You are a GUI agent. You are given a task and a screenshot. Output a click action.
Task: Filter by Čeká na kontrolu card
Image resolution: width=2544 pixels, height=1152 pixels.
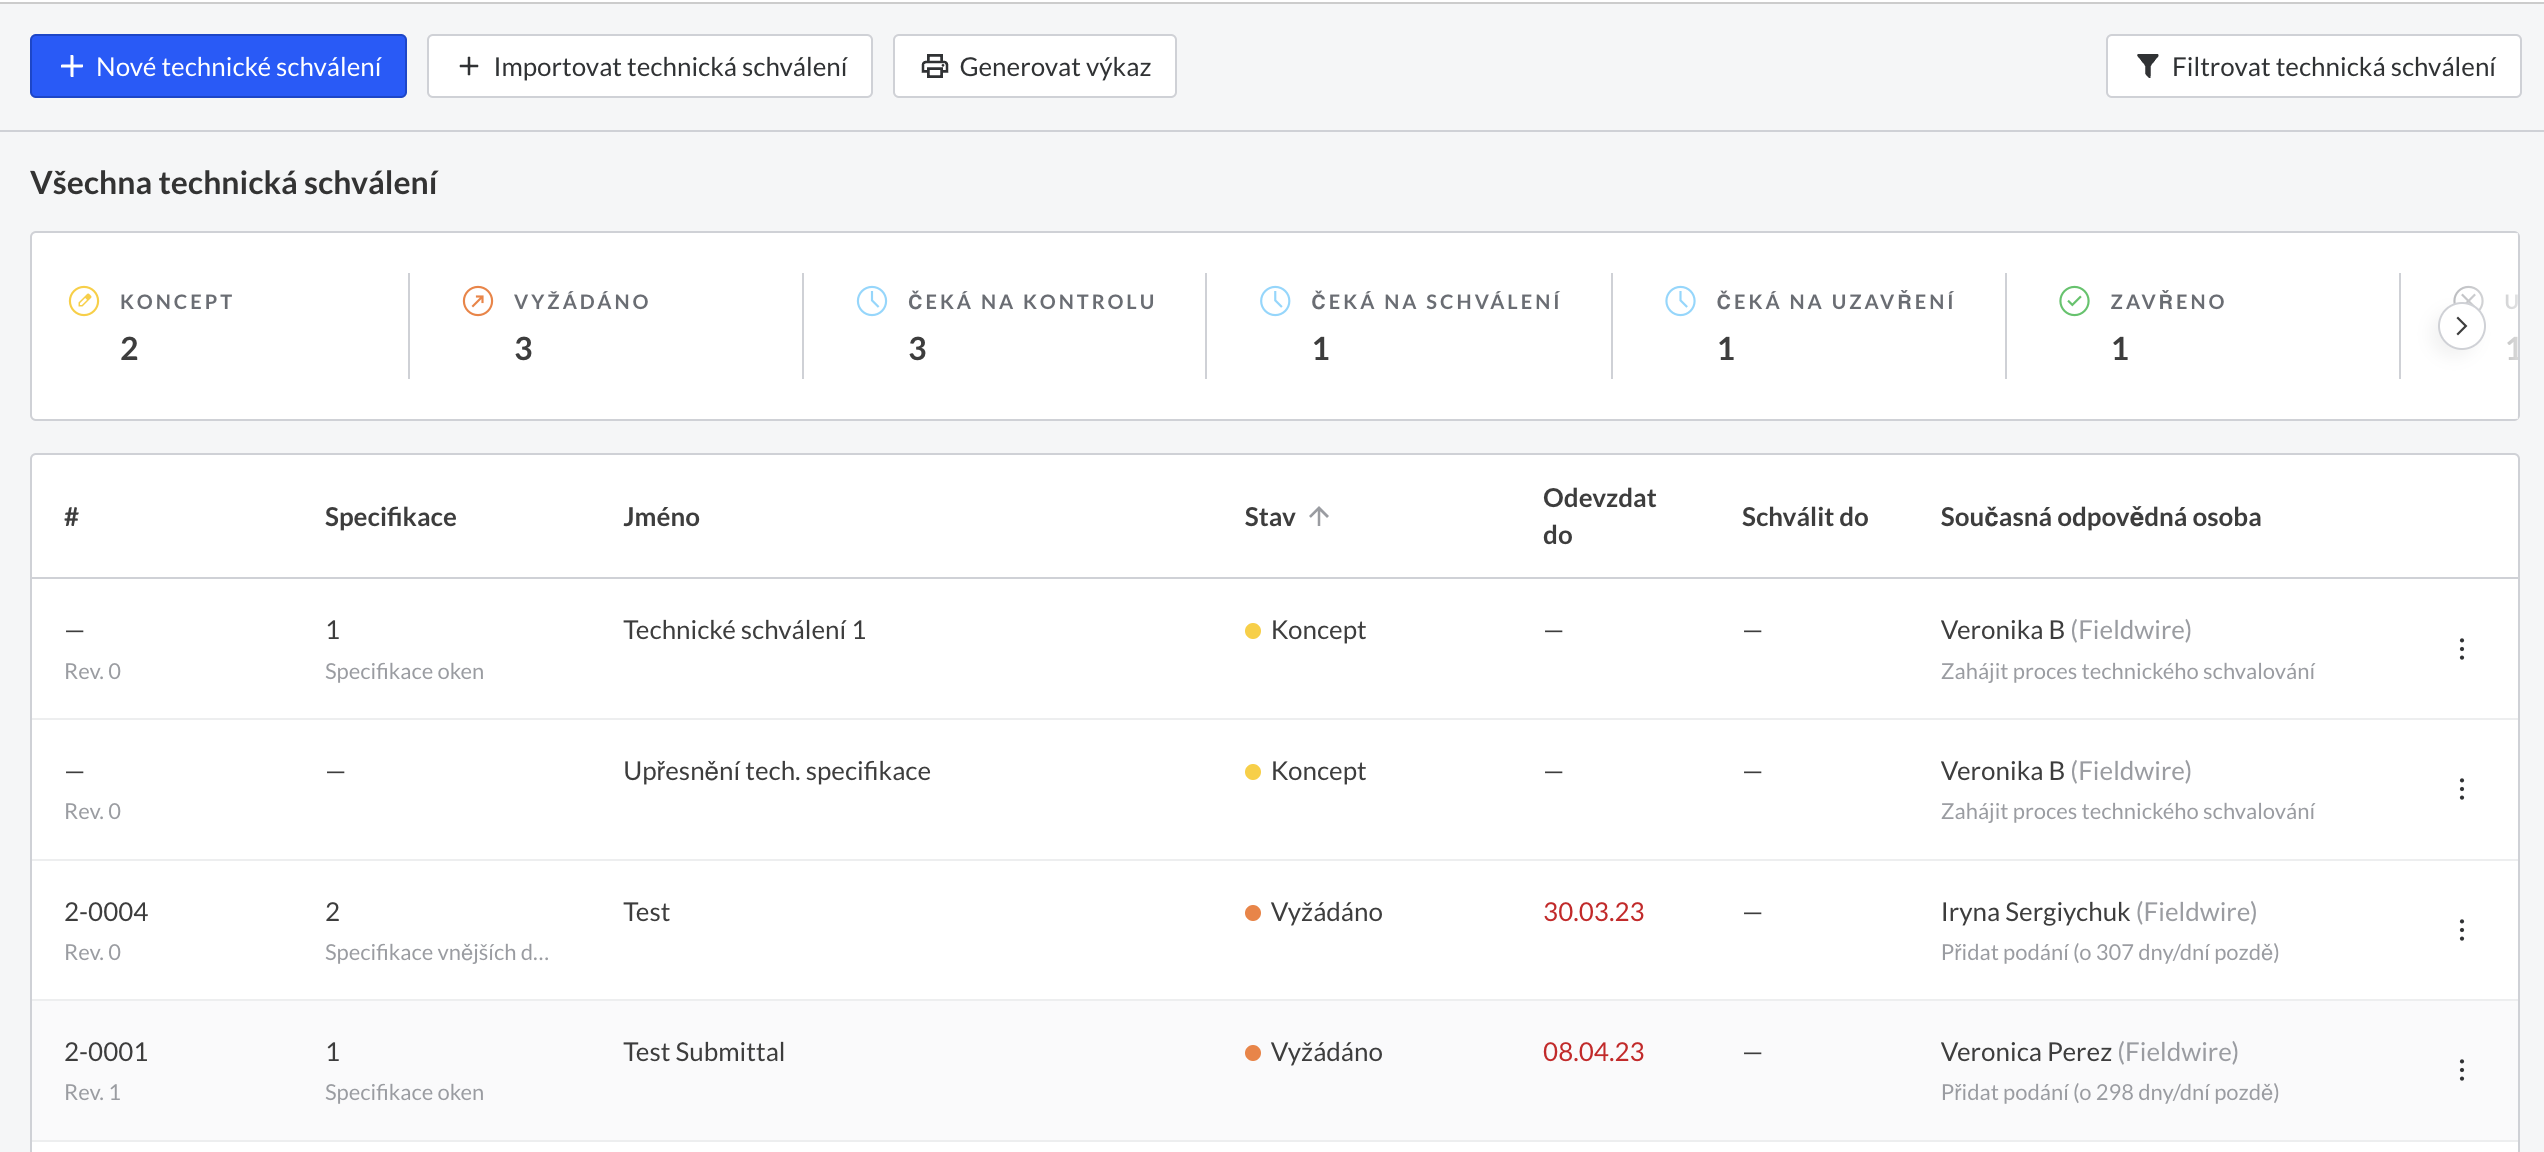point(1005,326)
